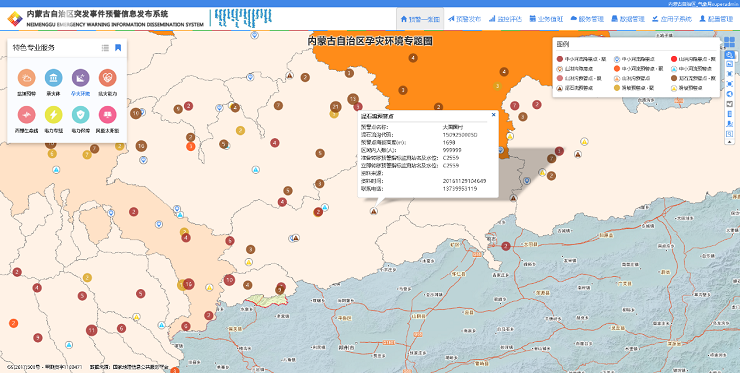Collapse the map toolbar with up arrow

tap(730, 142)
